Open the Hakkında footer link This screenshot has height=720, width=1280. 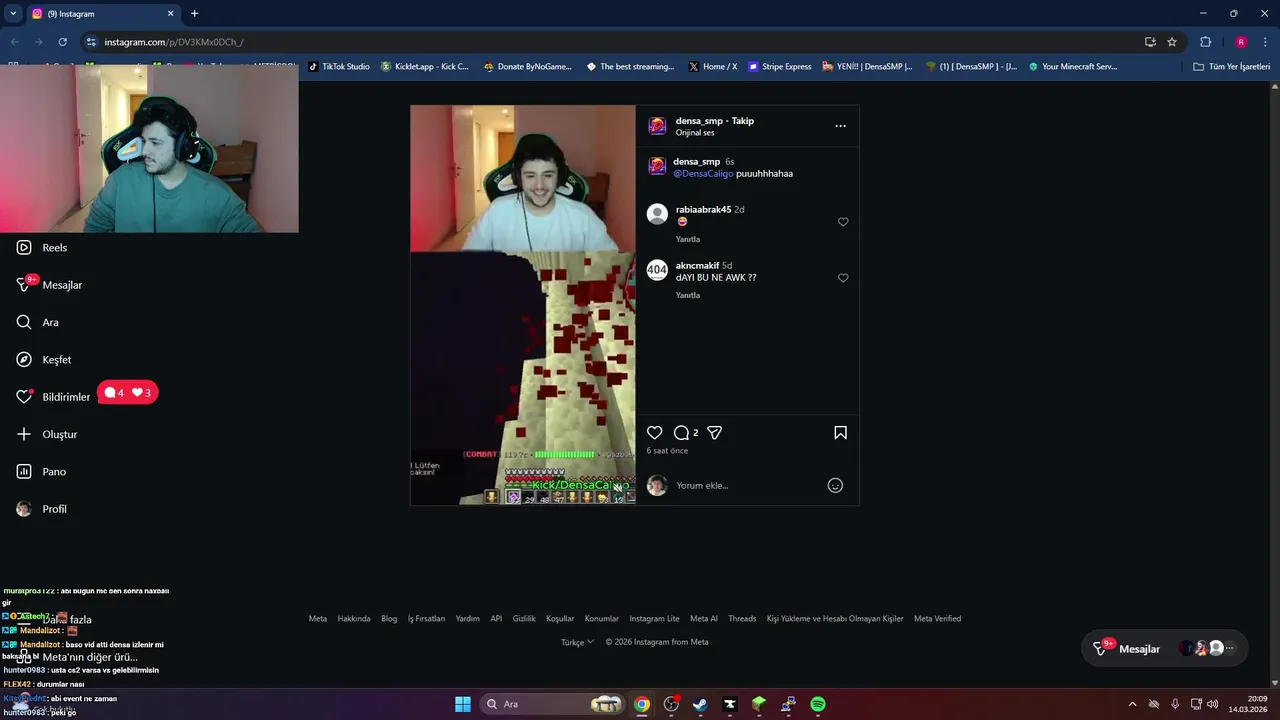tap(354, 619)
